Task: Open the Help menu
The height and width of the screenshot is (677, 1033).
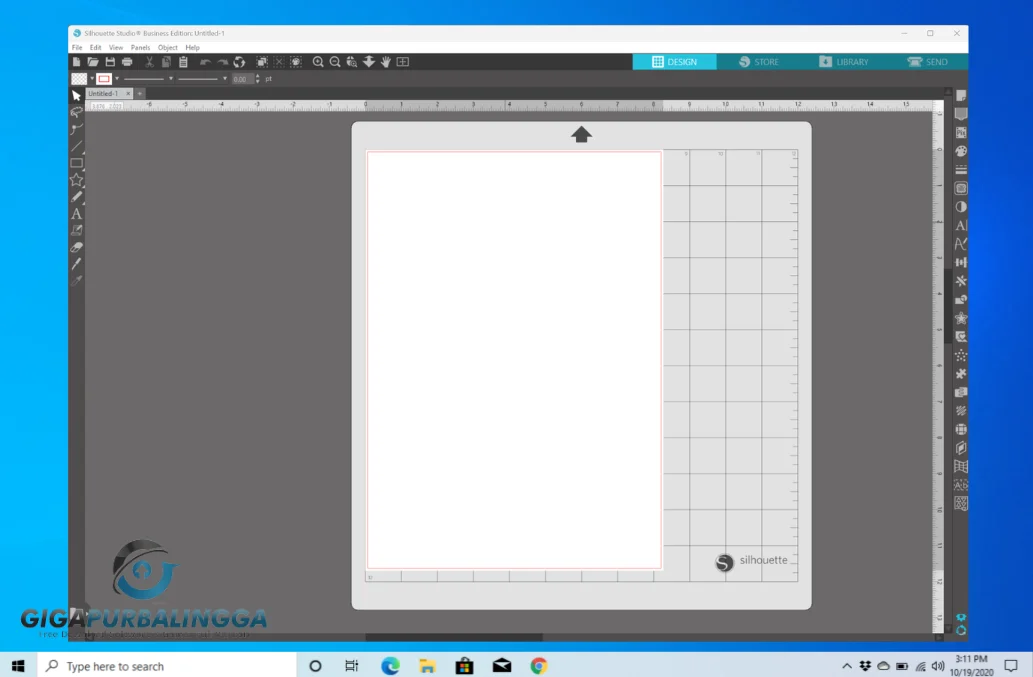Action: coord(192,47)
